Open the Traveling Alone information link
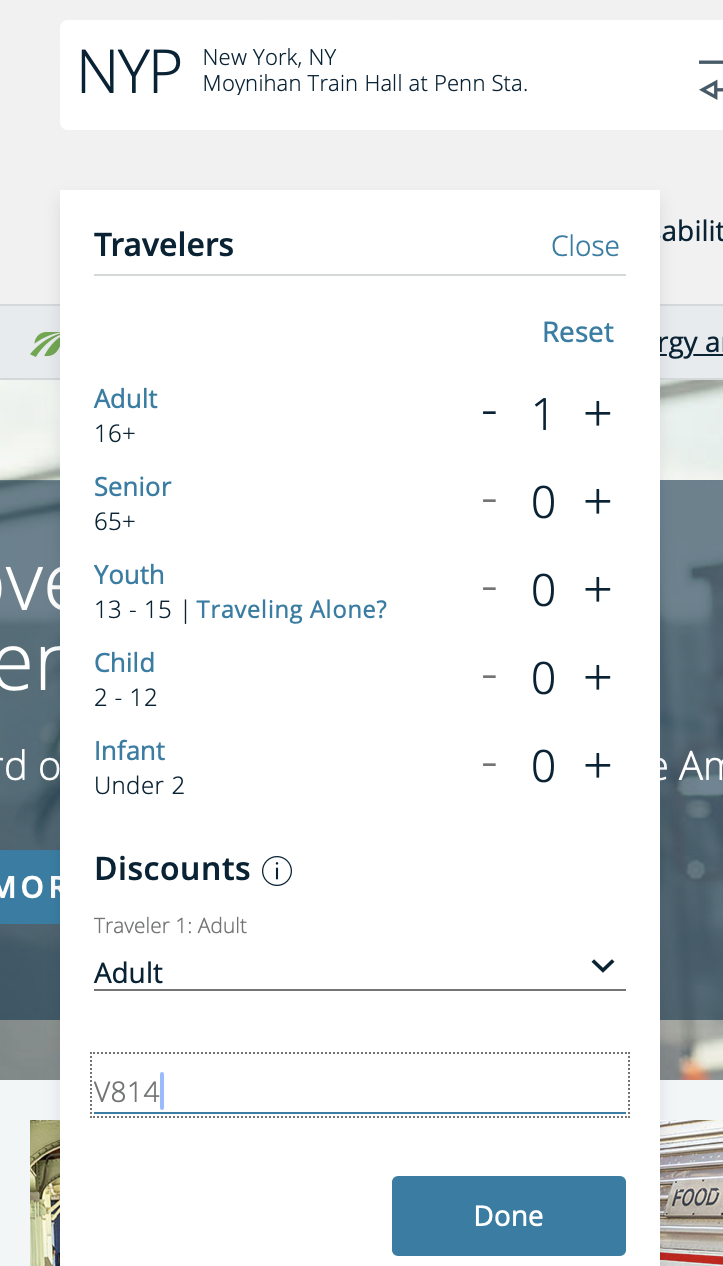 [291, 609]
